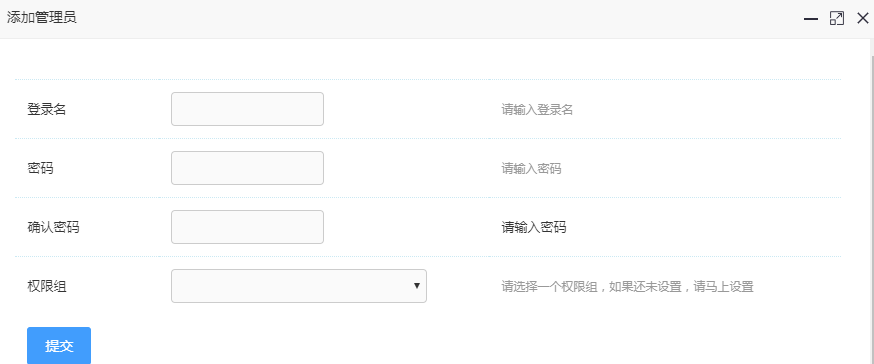Focus the 登录名 input field
The height and width of the screenshot is (364, 874).
[x=247, y=109]
